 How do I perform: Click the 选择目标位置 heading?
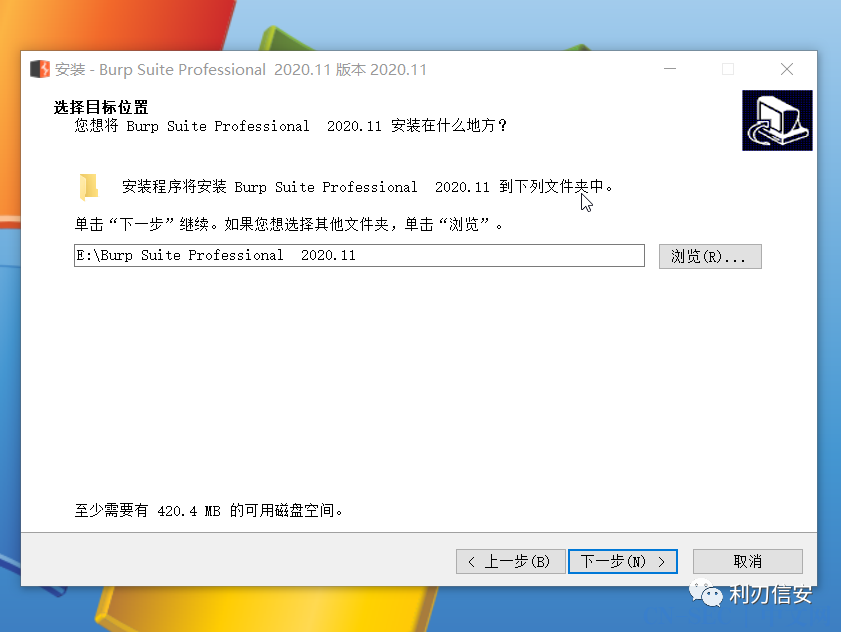(x=101, y=107)
